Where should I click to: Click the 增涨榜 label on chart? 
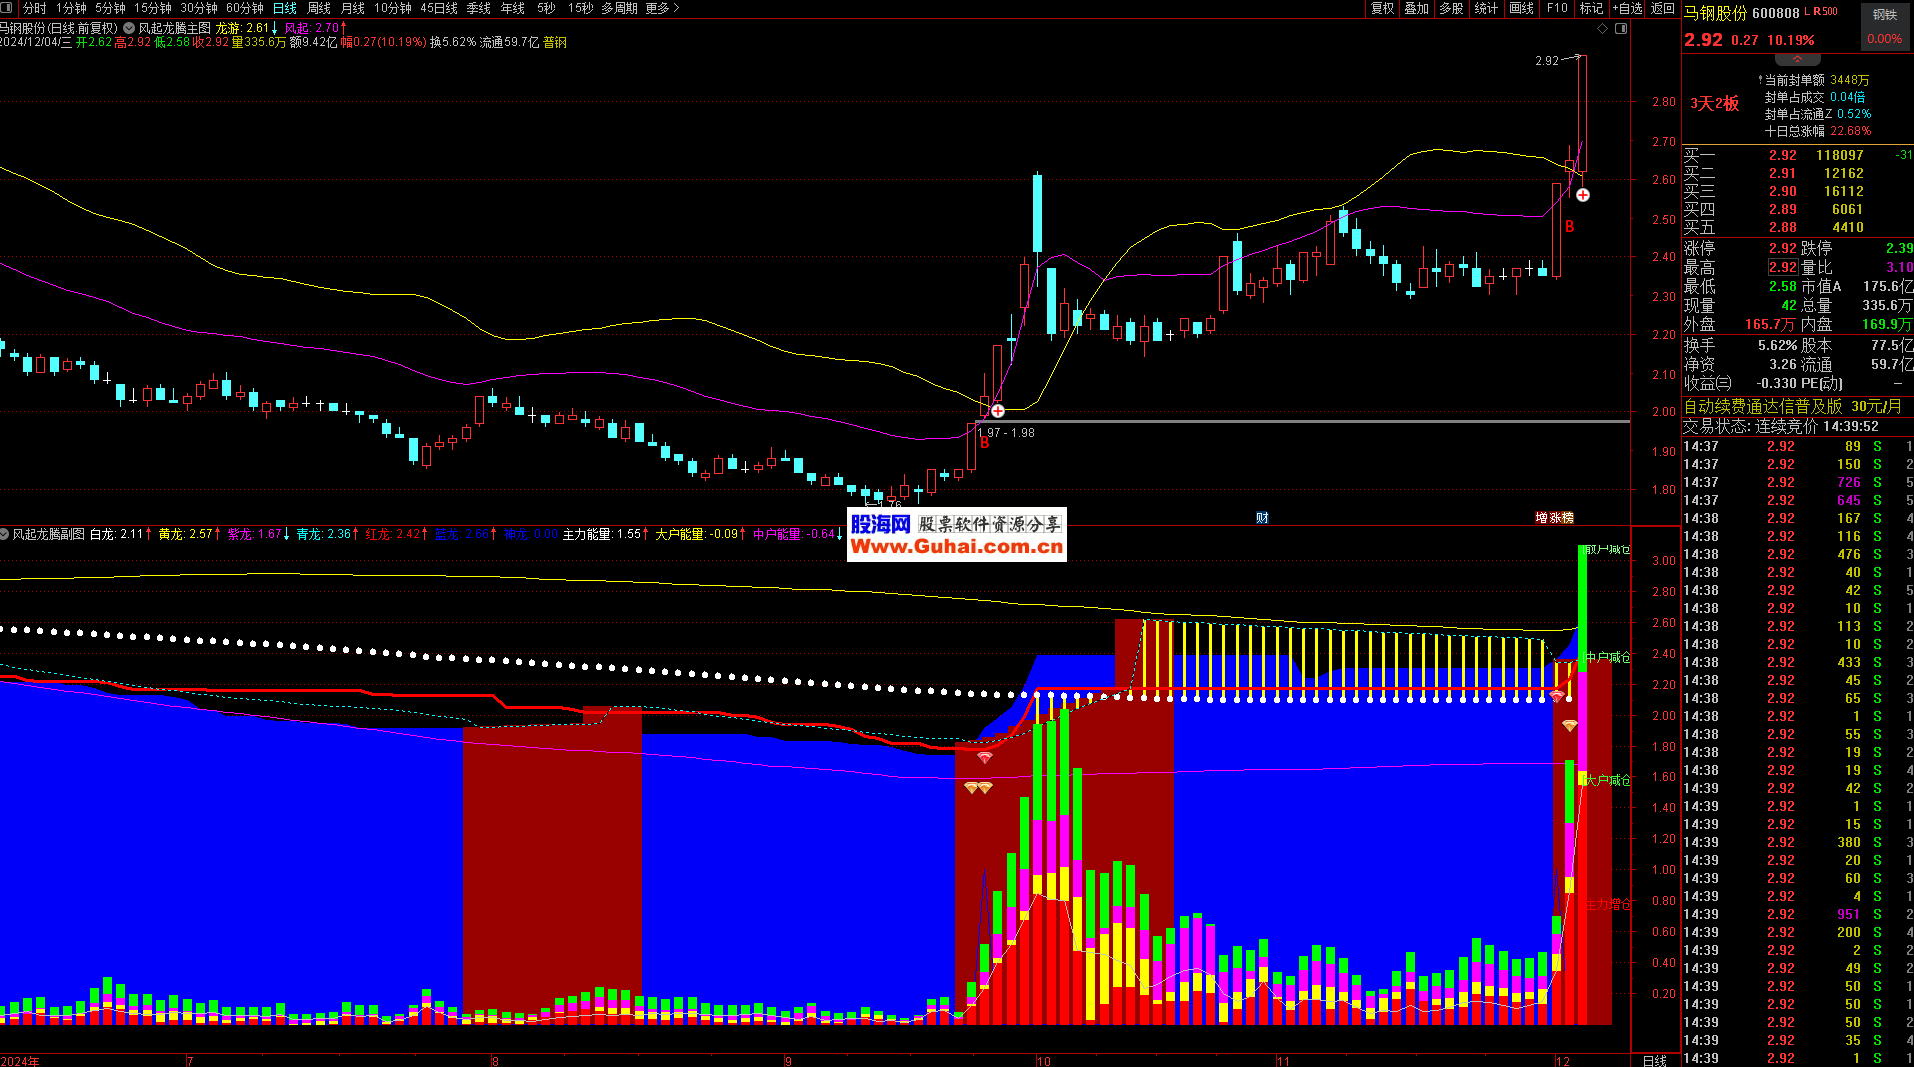click(1554, 517)
